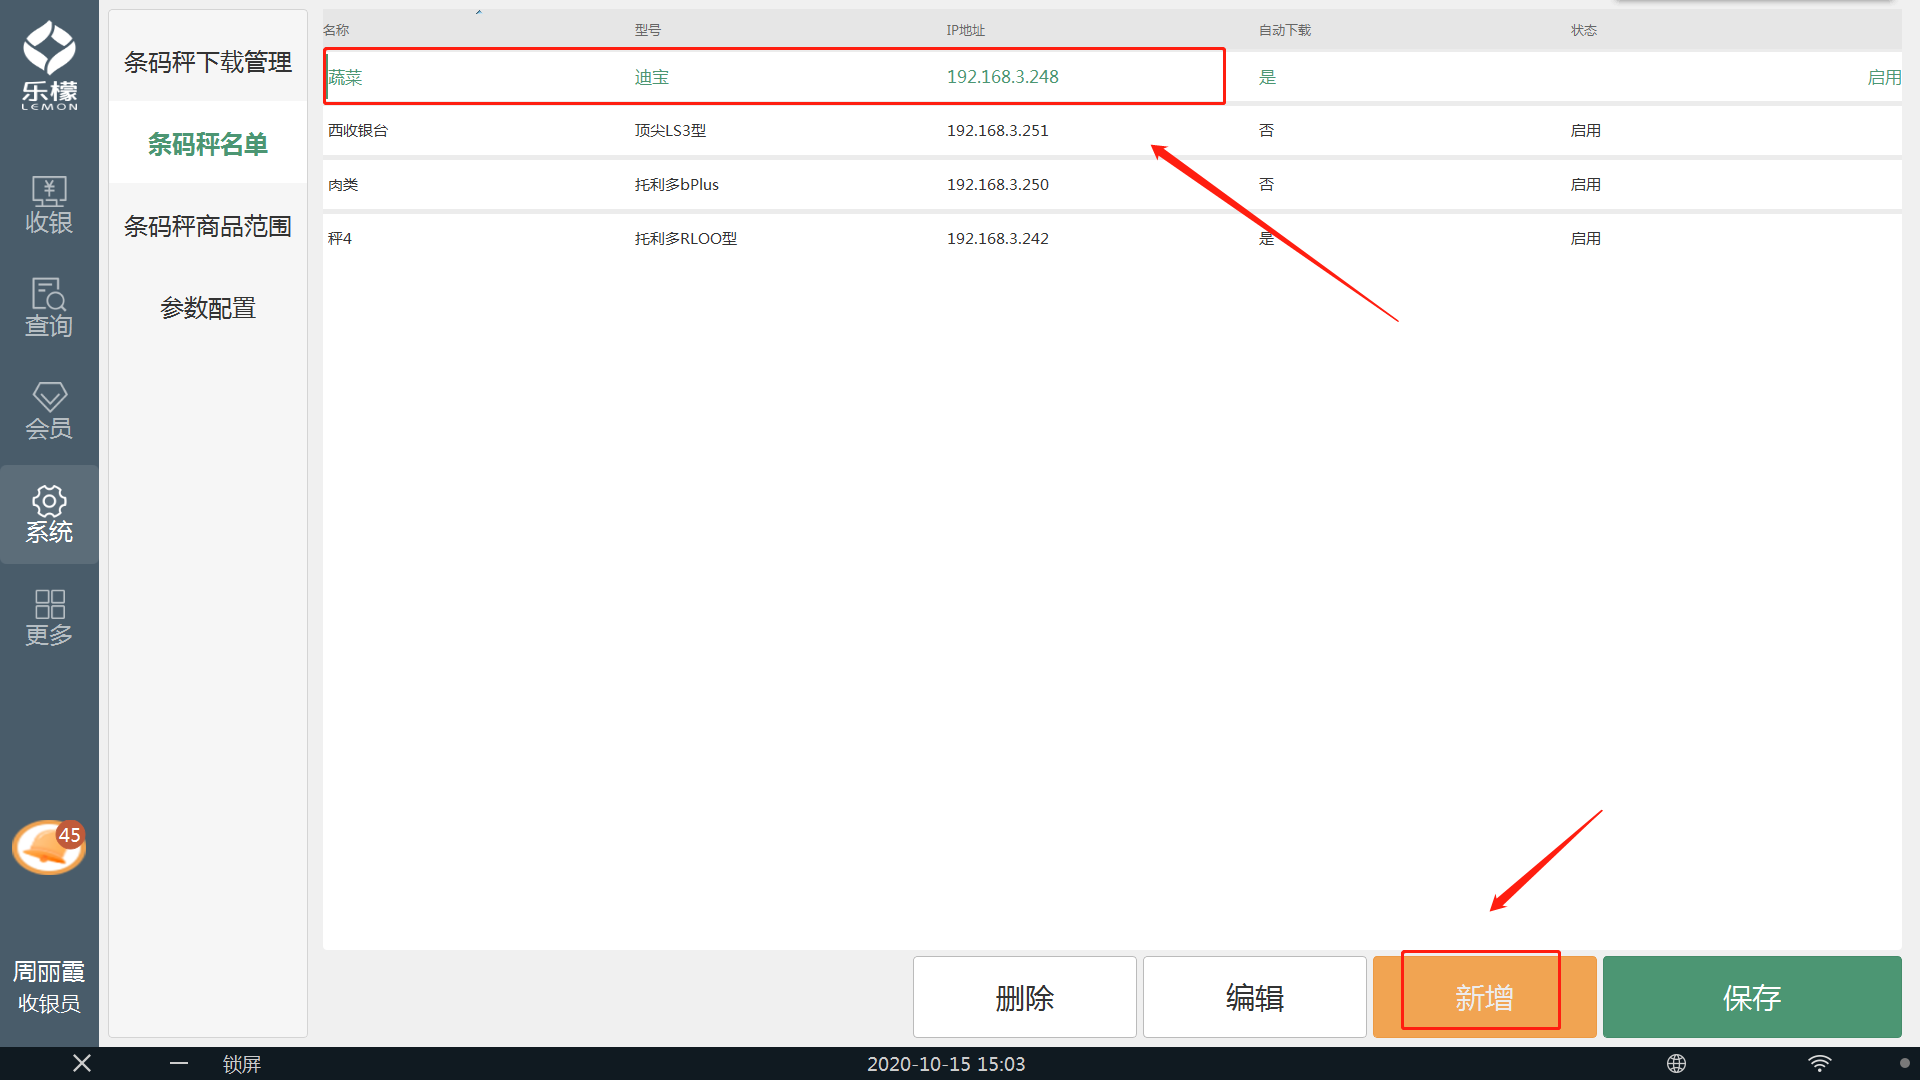This screenshot has width=1920, height=1080.
Task: Select the 蔬菜 scale row
Action: pyautogui.click(x=1112, y=77)
